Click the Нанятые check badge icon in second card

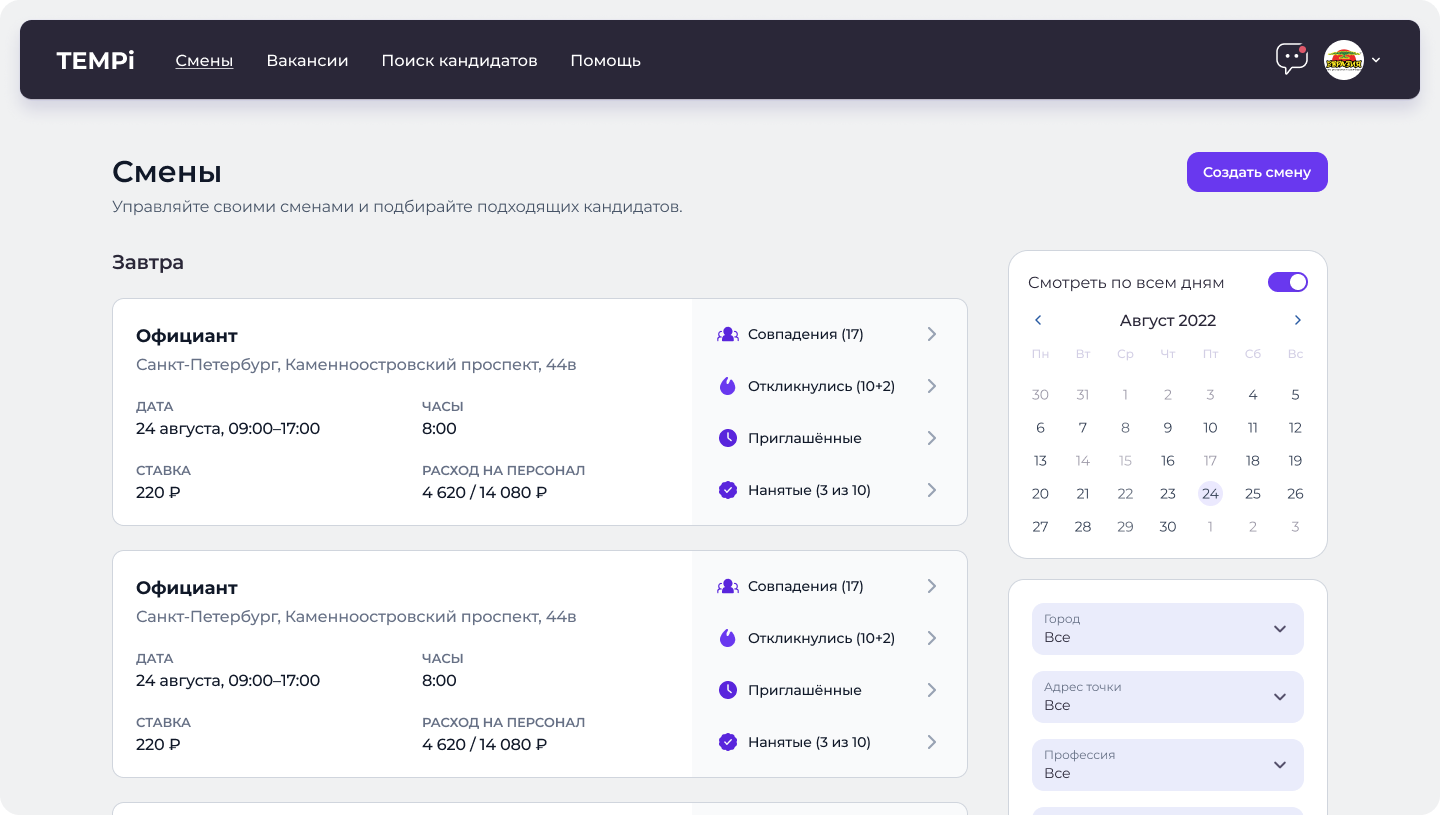728,742
